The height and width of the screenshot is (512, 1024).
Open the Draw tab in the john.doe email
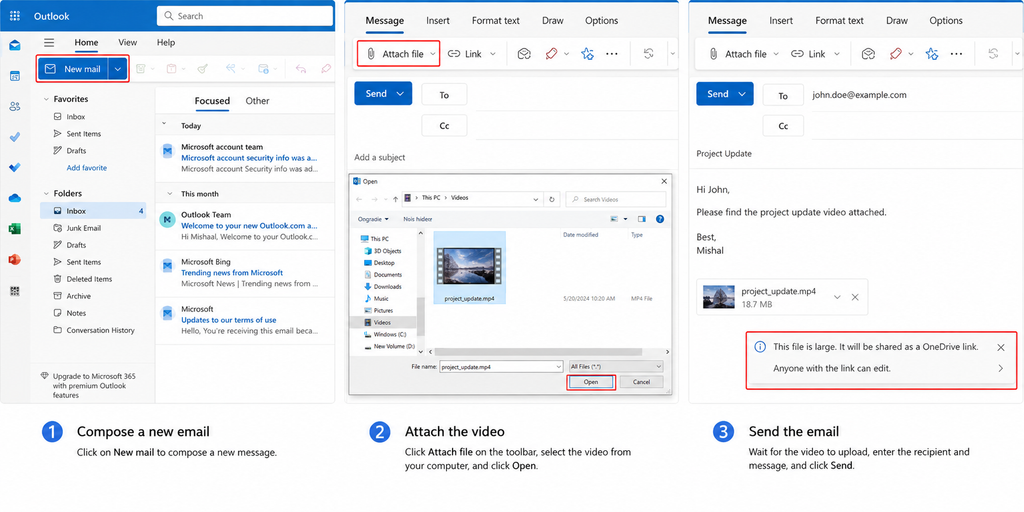(x=897, y=20)
